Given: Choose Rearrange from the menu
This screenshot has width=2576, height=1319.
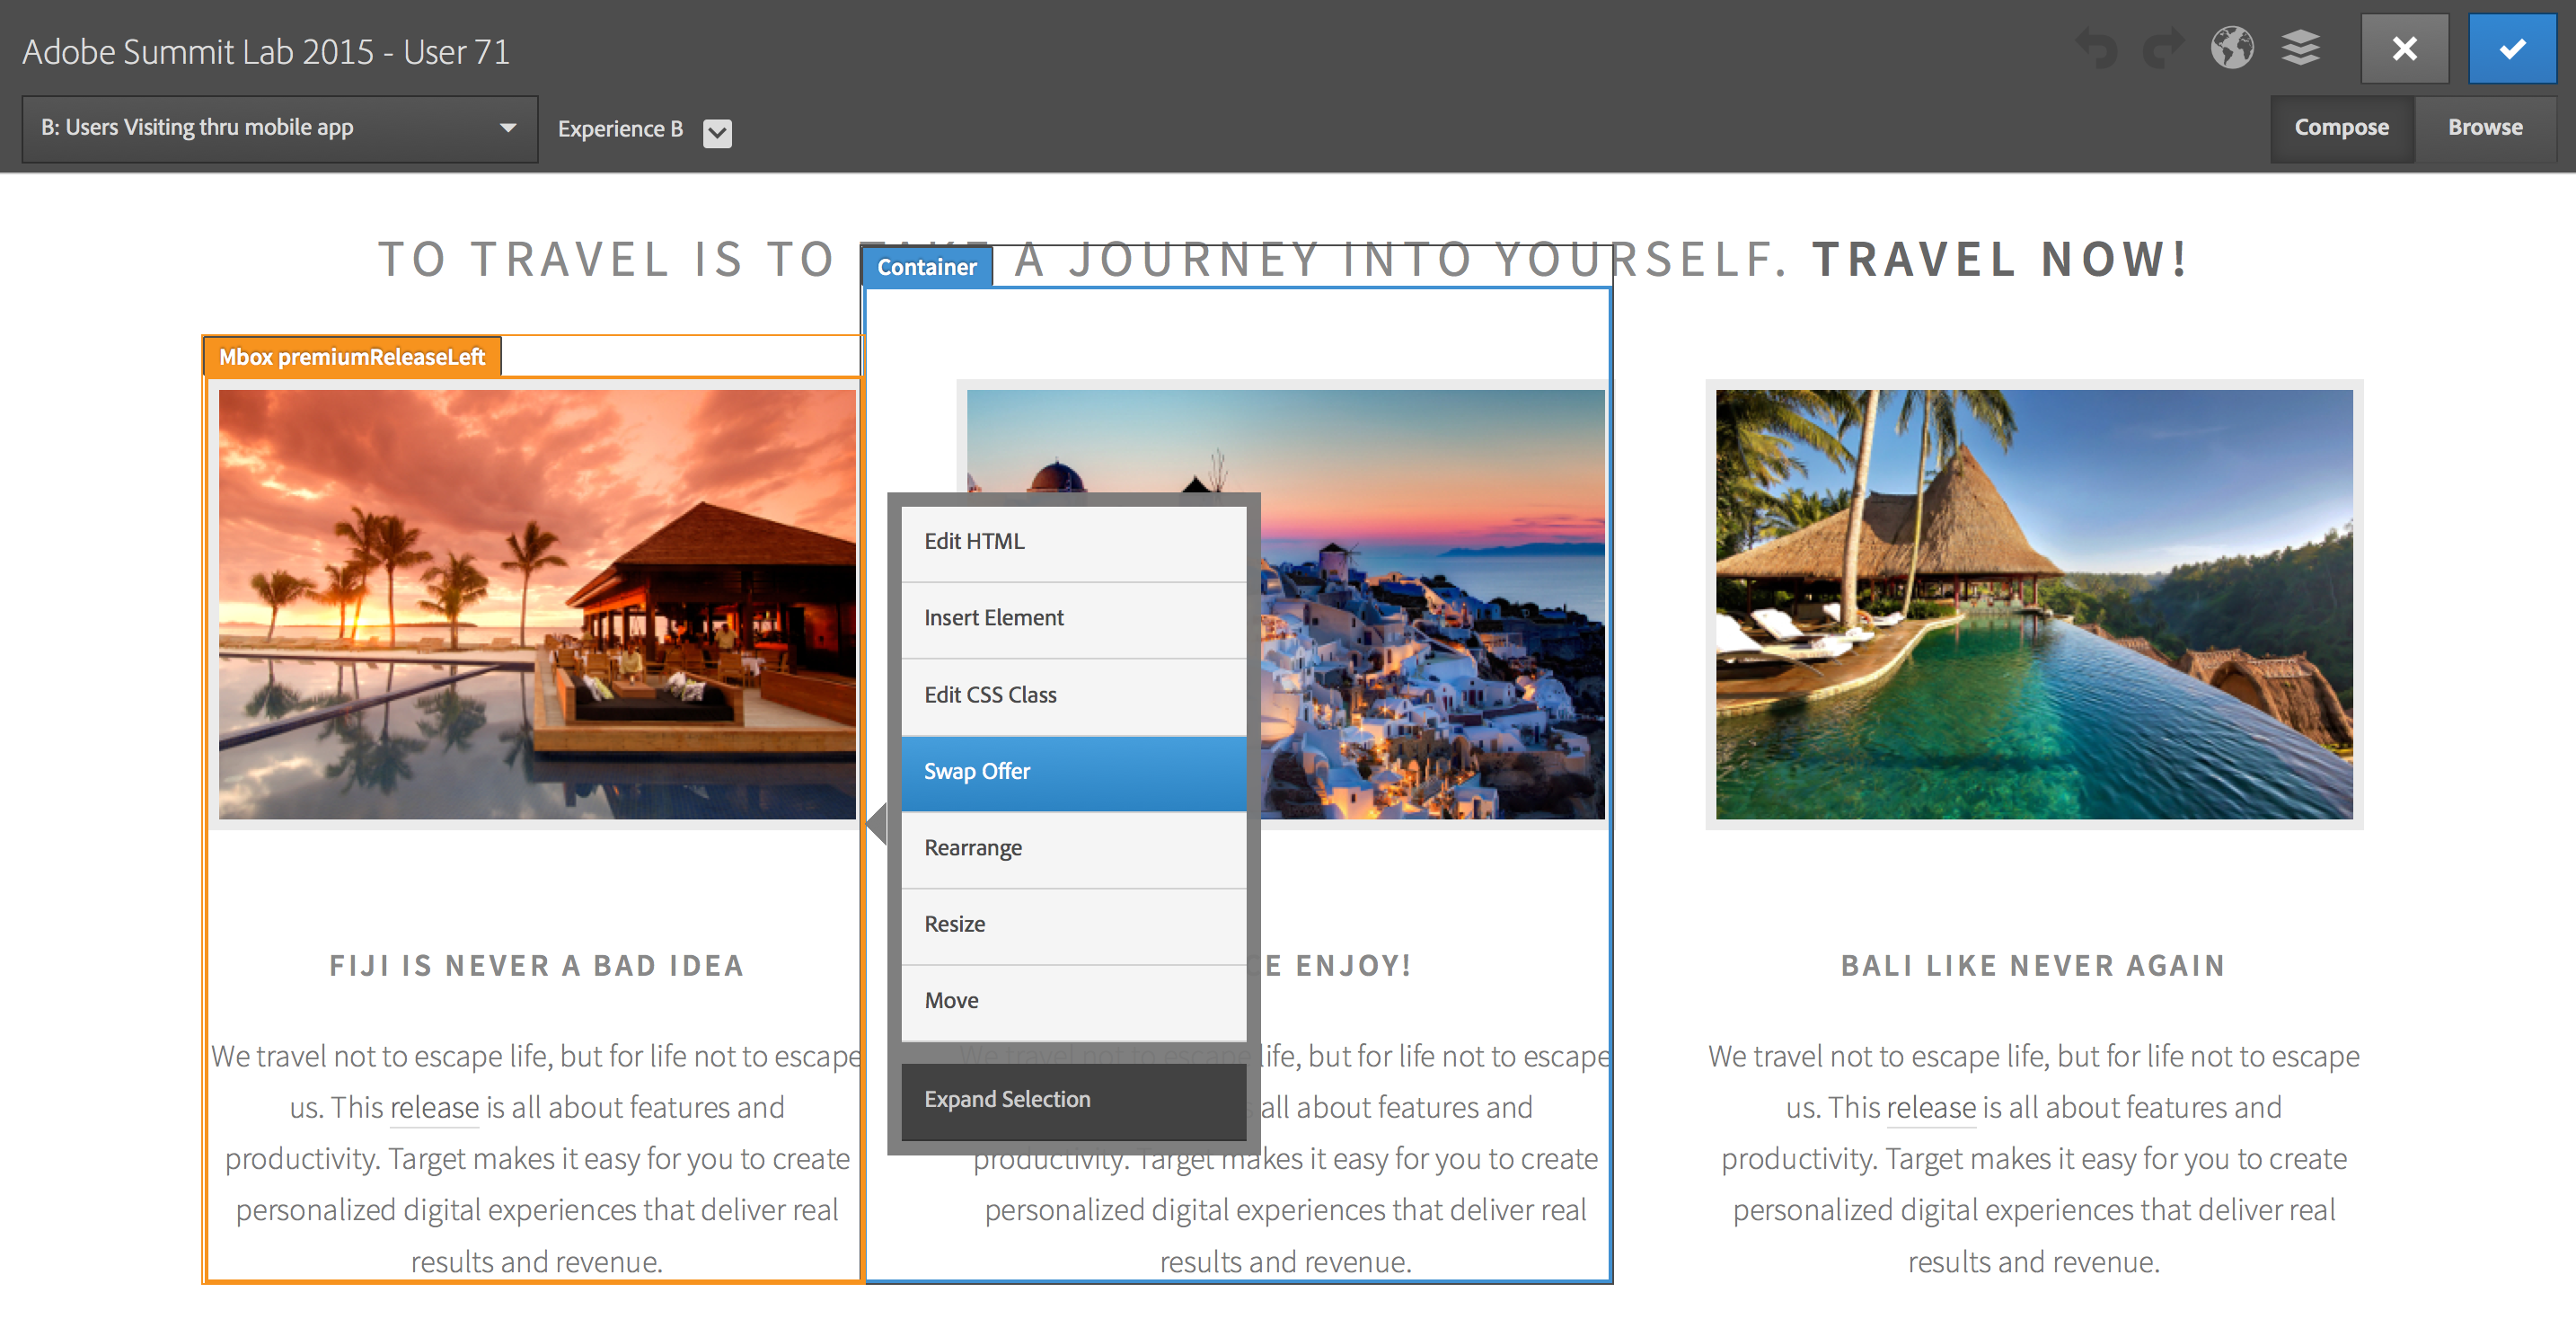Looking at the screenshot, I should point(1073,848).
